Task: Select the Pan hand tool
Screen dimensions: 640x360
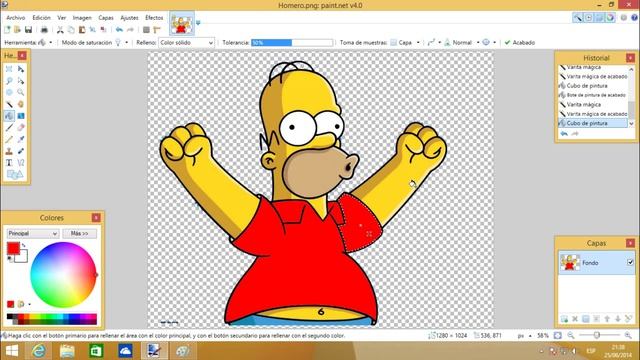Action: 21,104
